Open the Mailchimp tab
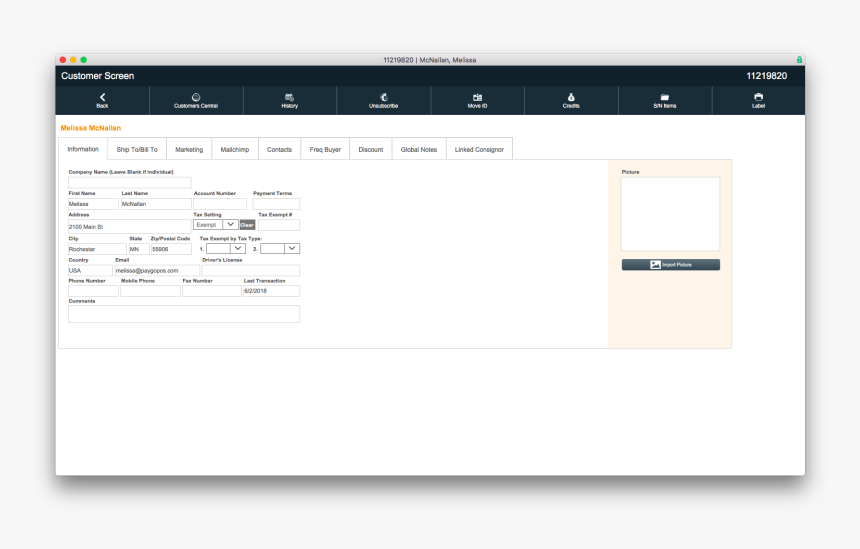This screenshot has width=860, height=549. click(235, 150)
